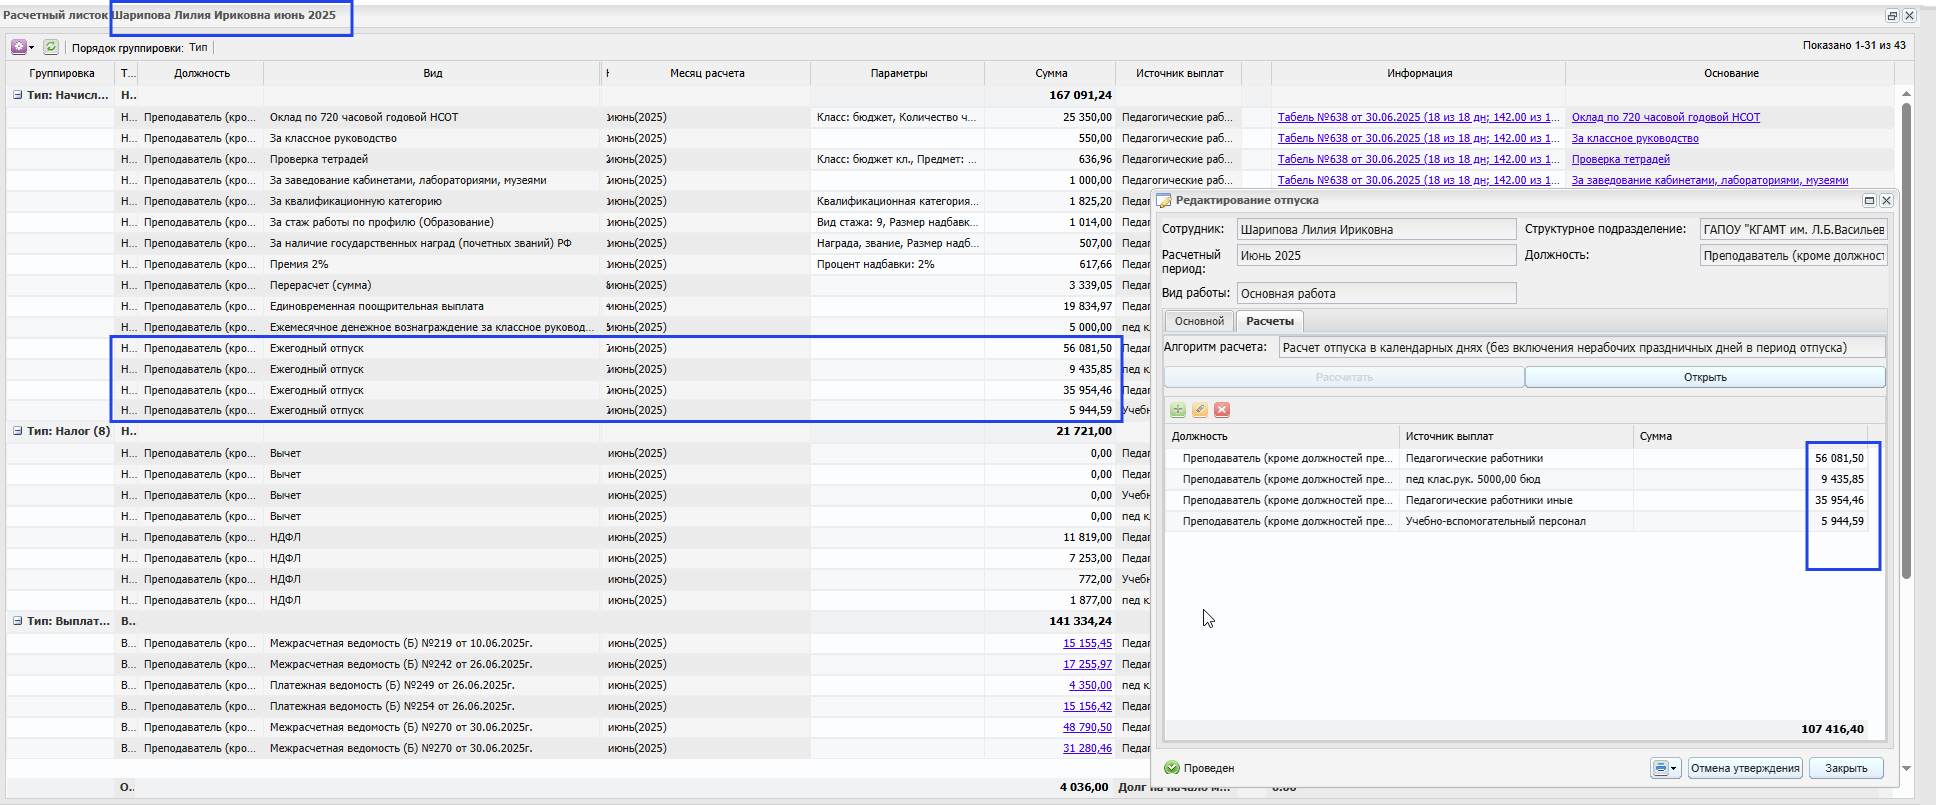Sort by Сумма column in main table

(x=1051, y=73)
